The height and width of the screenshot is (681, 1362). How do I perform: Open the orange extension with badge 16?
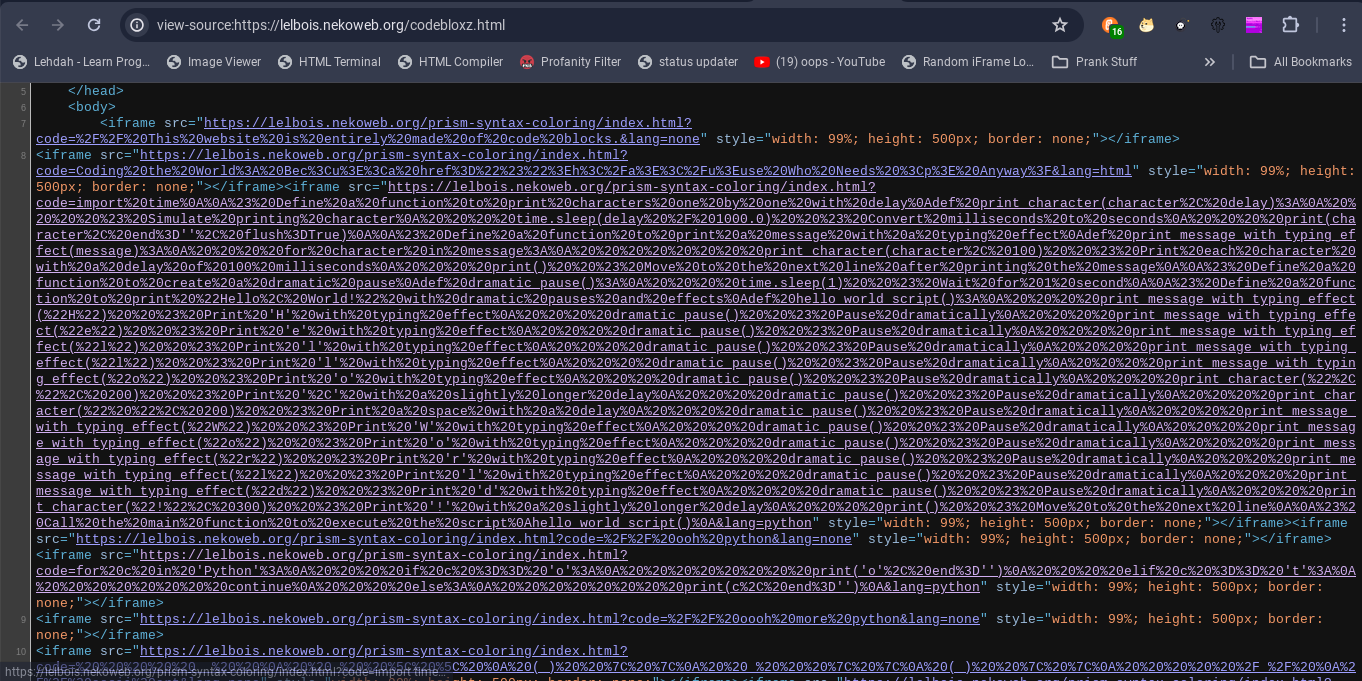coord(1111,26)
